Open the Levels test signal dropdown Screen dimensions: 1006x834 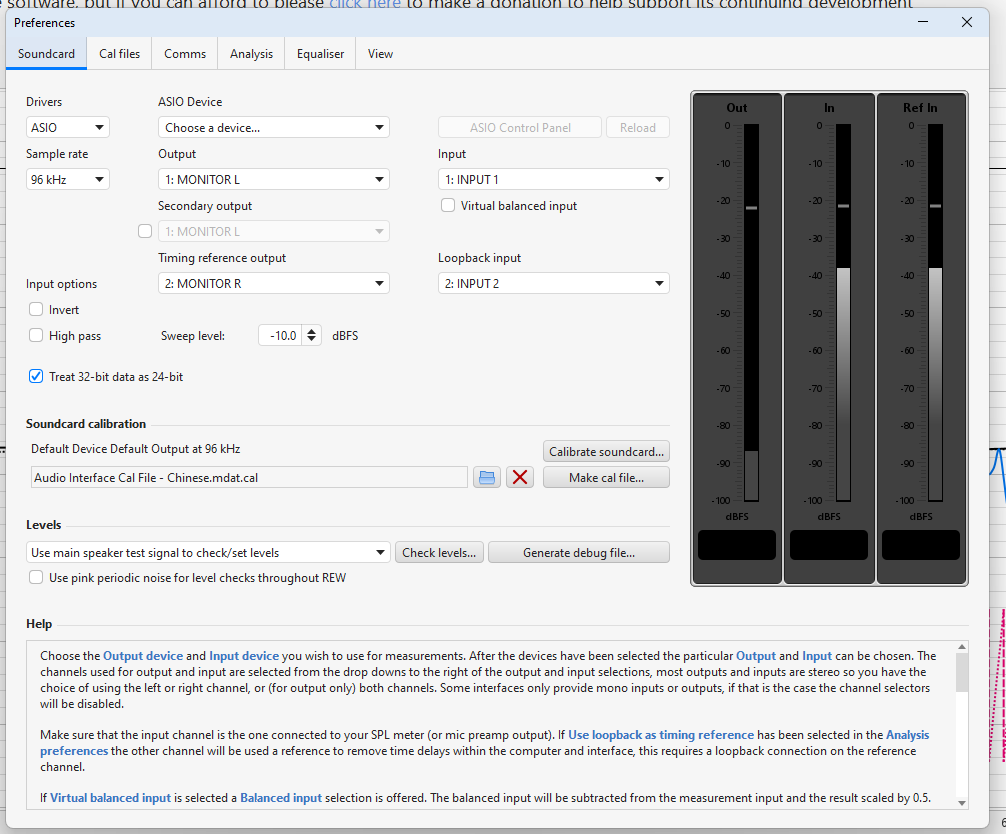click(209, 552)
